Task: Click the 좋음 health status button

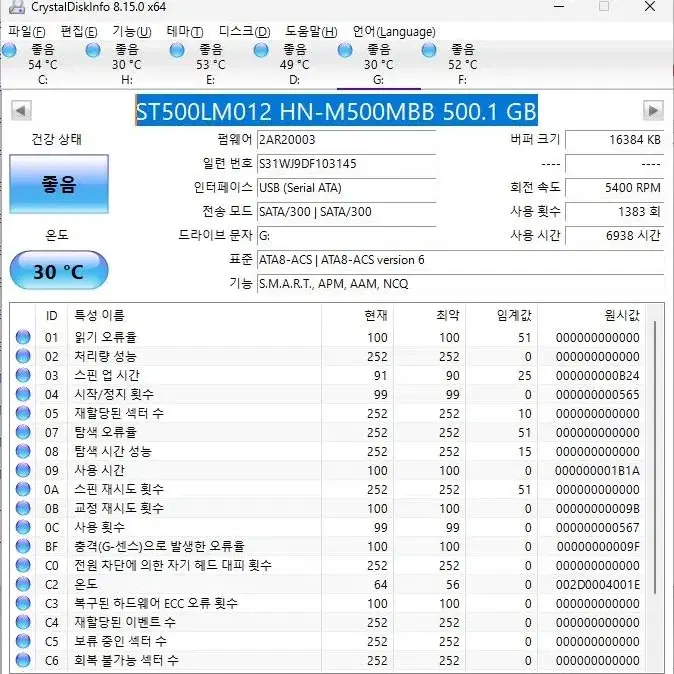Action: pyautogui.click(x=59, y=184)
